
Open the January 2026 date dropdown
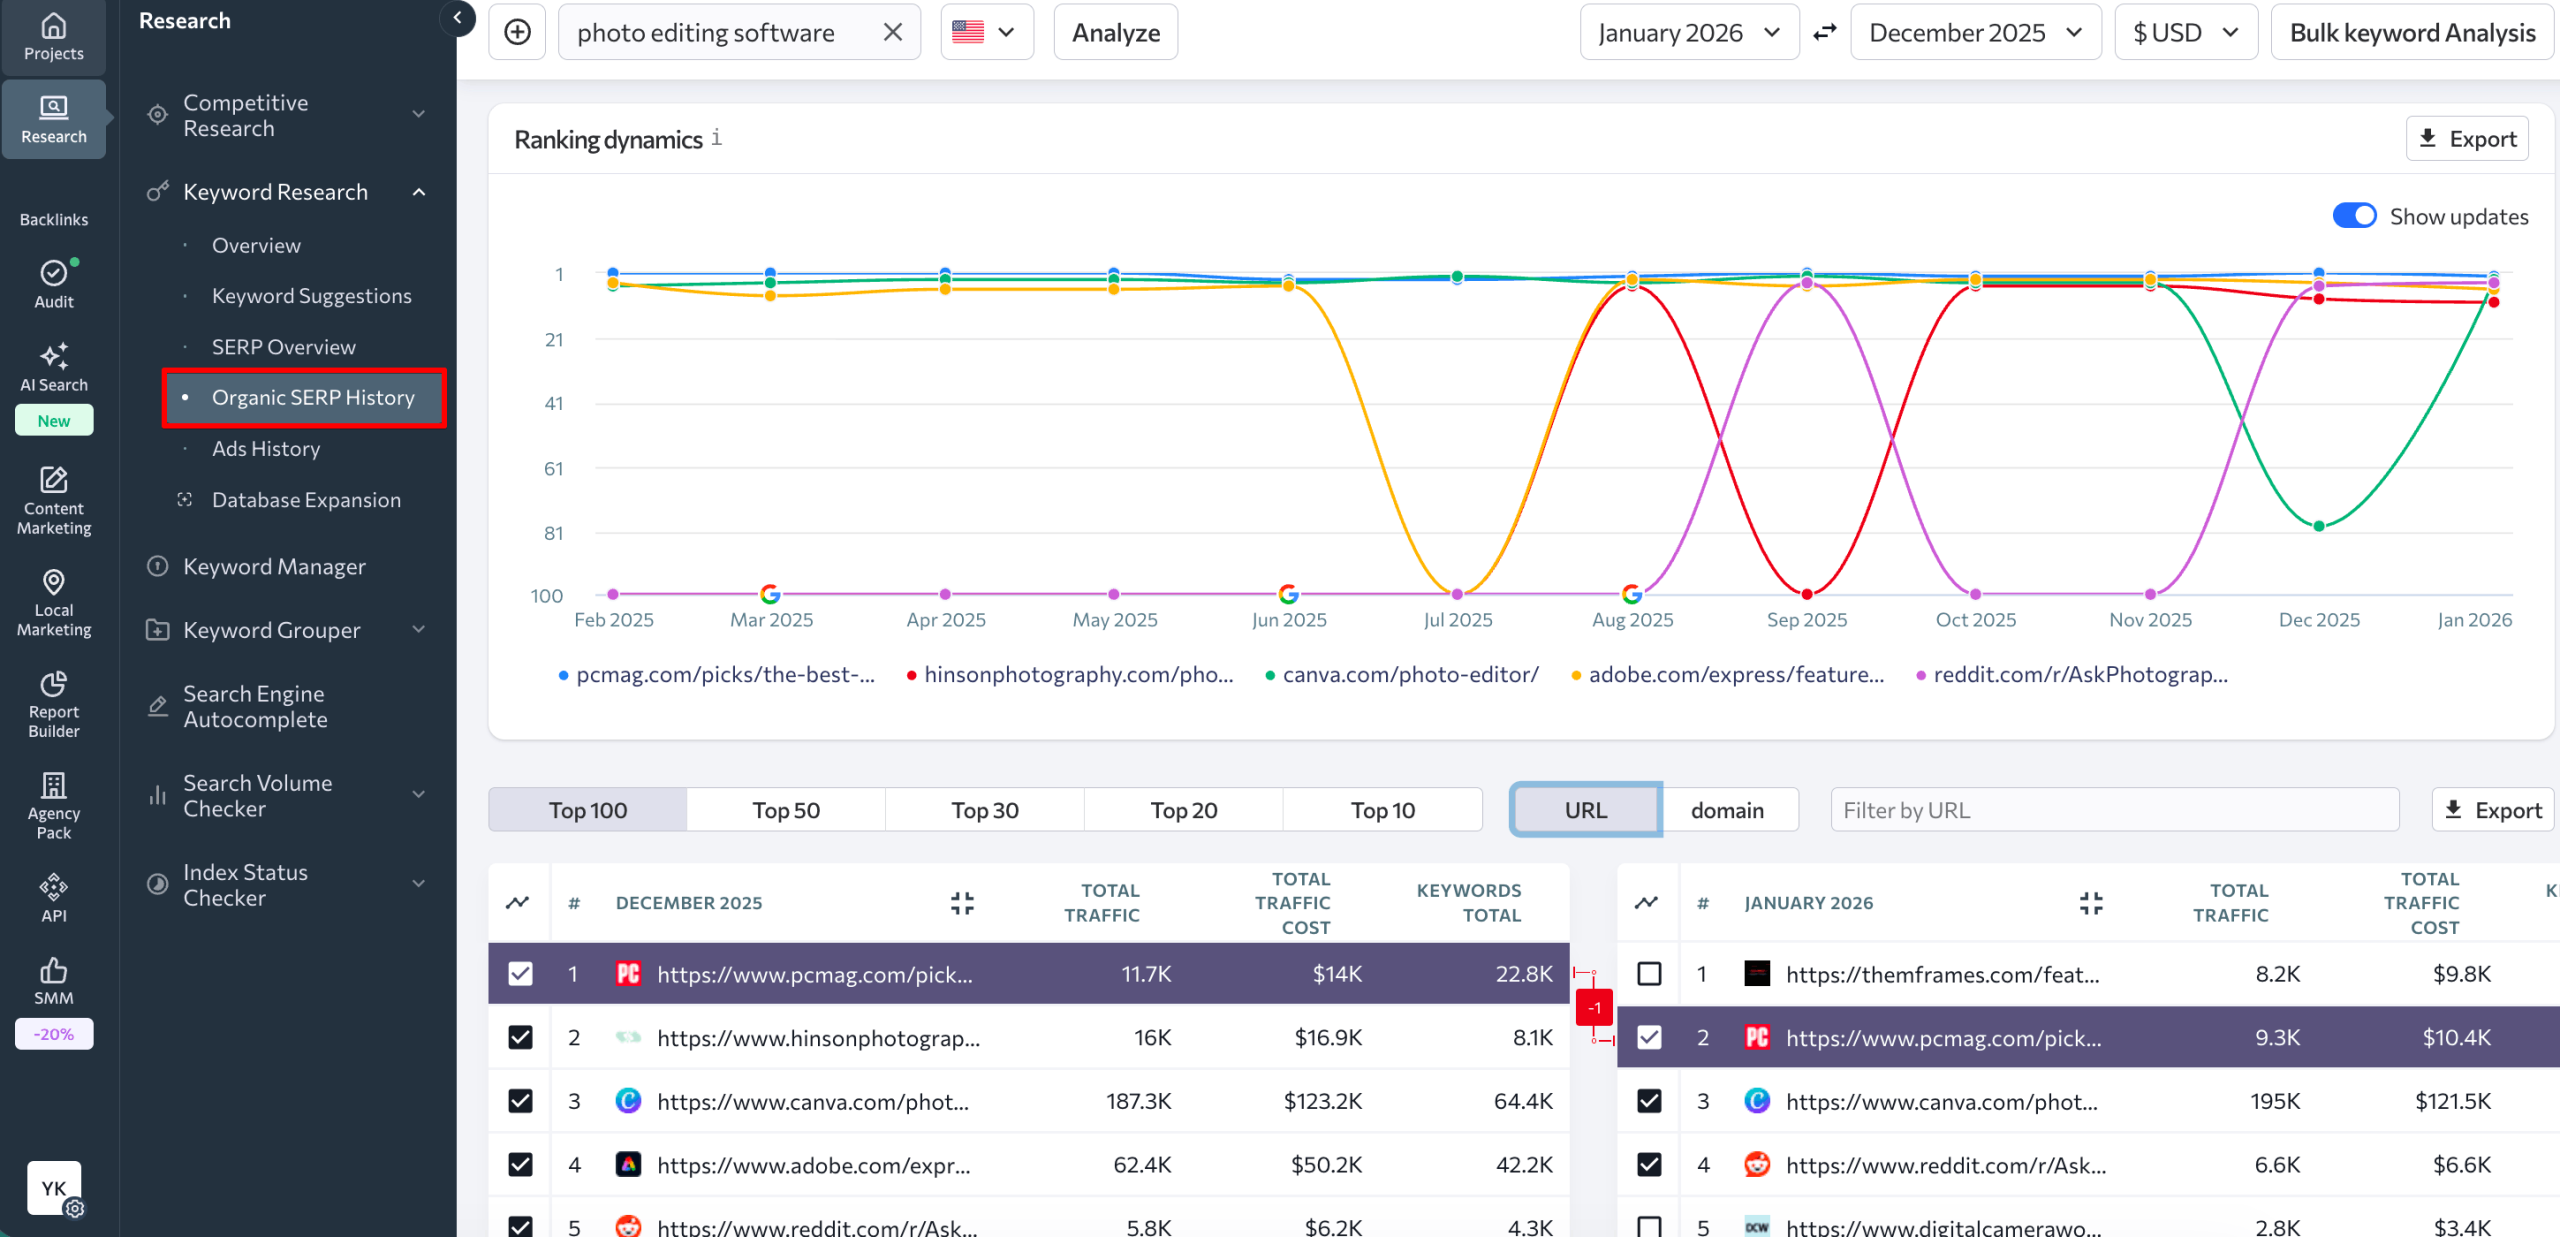1689,31
